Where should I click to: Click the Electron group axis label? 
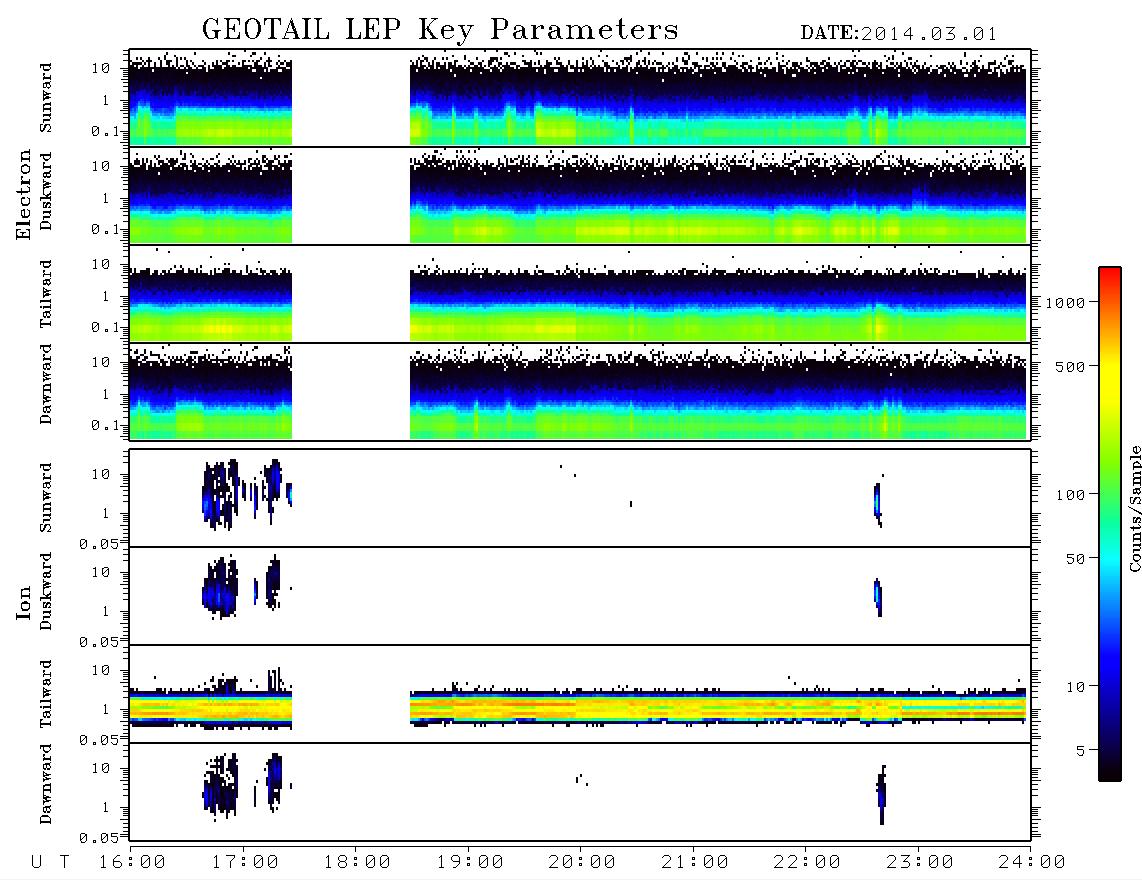pos(24,194)
